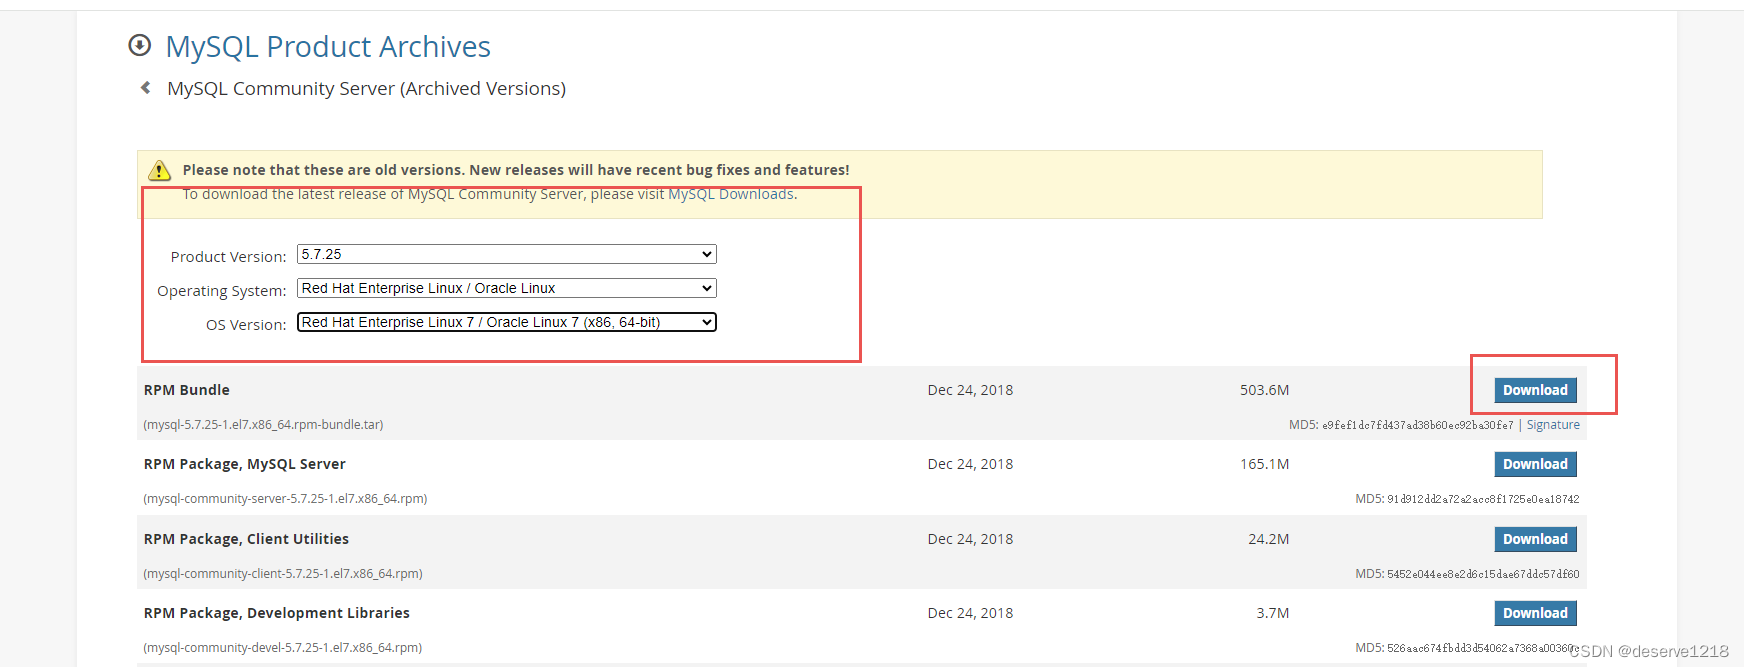
Task: Open the MySQL Downloads link in notice
Action: pyautogui.click(x=731, y=194)
